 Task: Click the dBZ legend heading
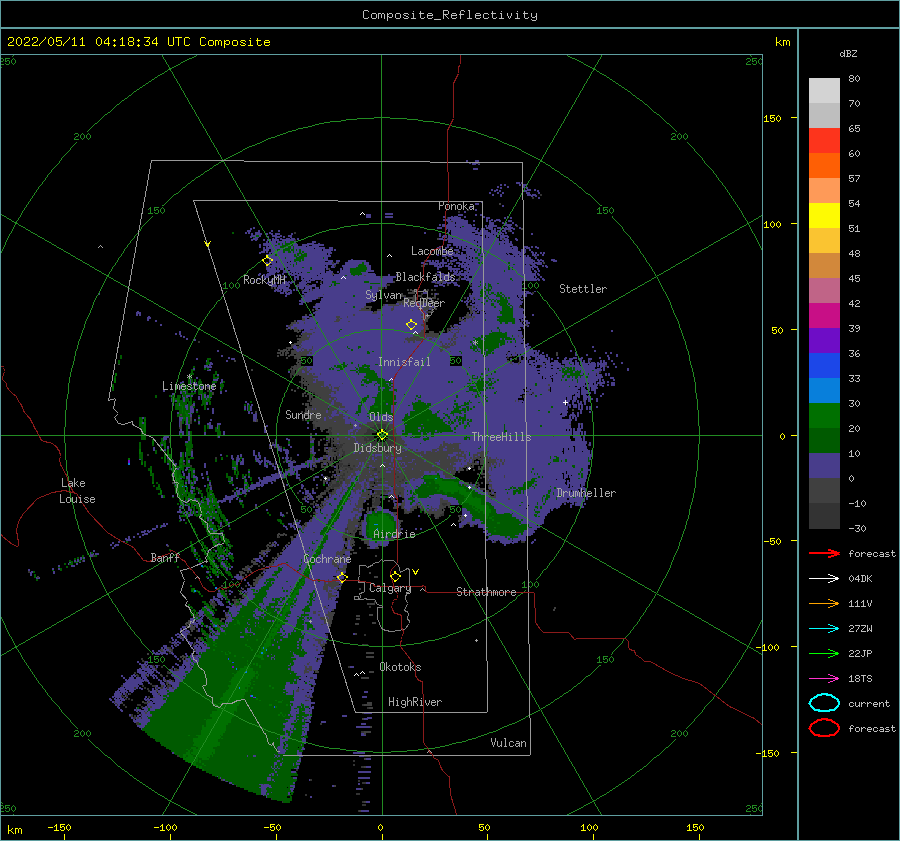click(x=848, y=53)
